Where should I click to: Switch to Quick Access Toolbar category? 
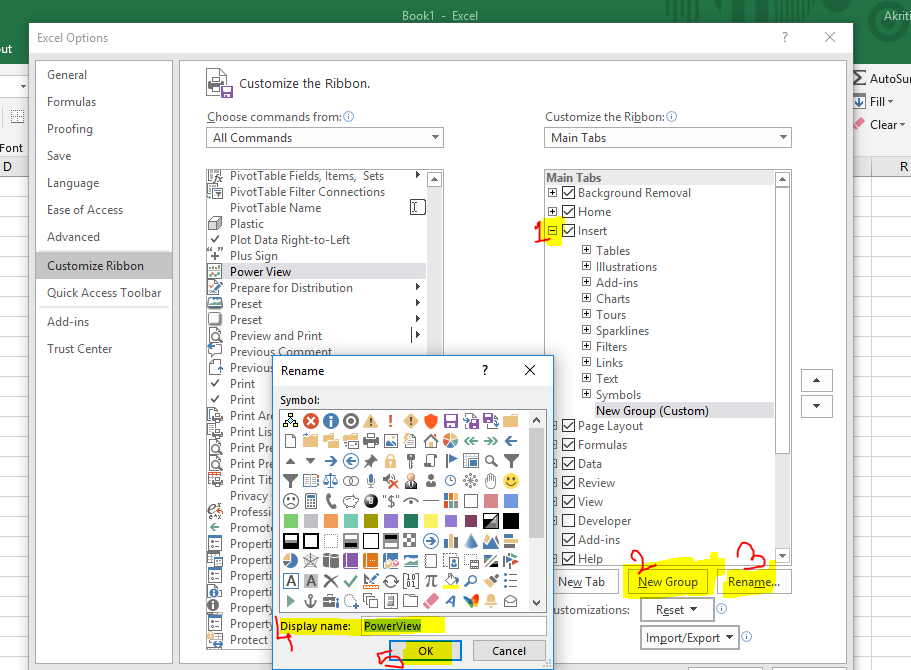pyautogui.click(x=104, y=293)
